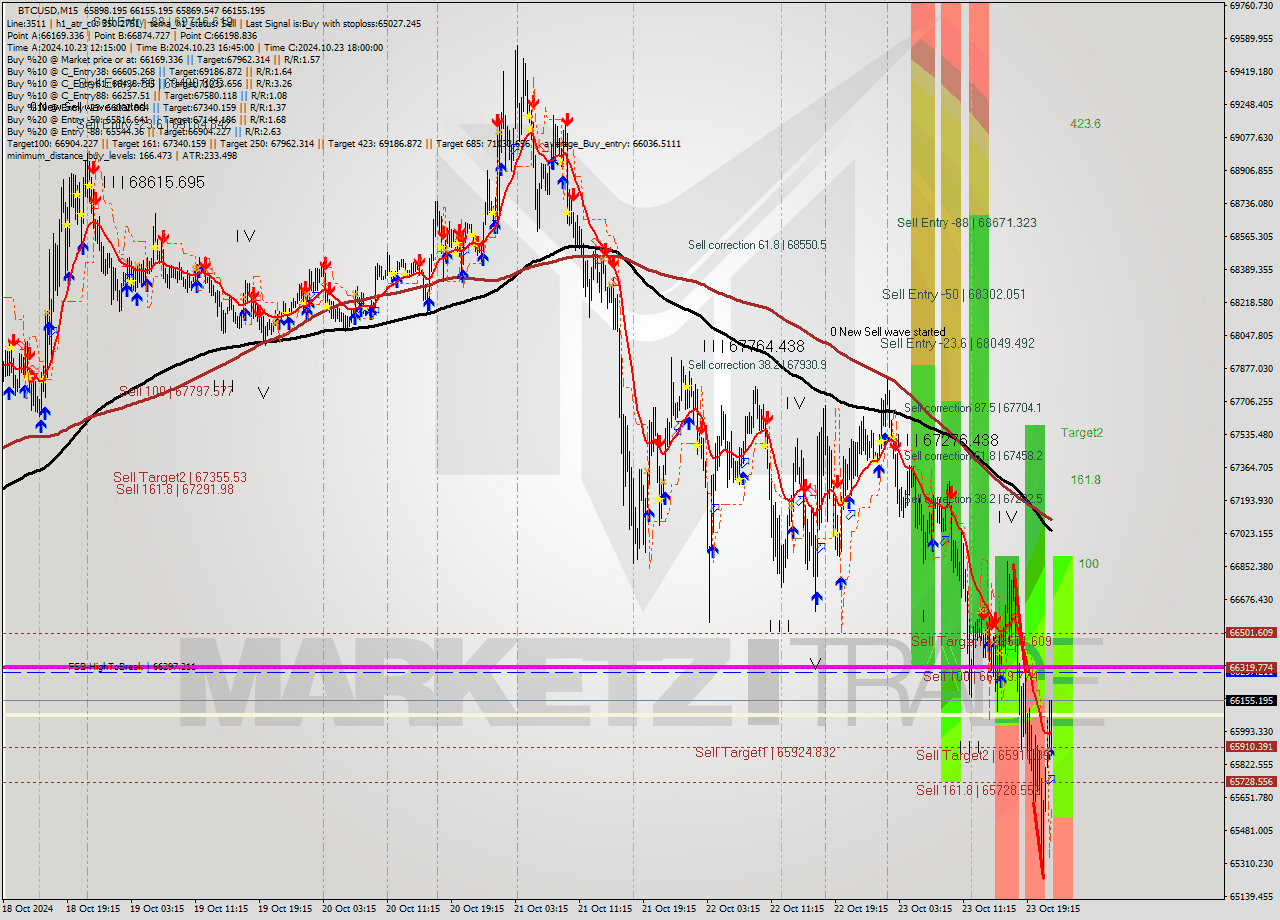
Task: Click the '22 Oct 19:15' time axis label
Action: (x=861, y=909)
